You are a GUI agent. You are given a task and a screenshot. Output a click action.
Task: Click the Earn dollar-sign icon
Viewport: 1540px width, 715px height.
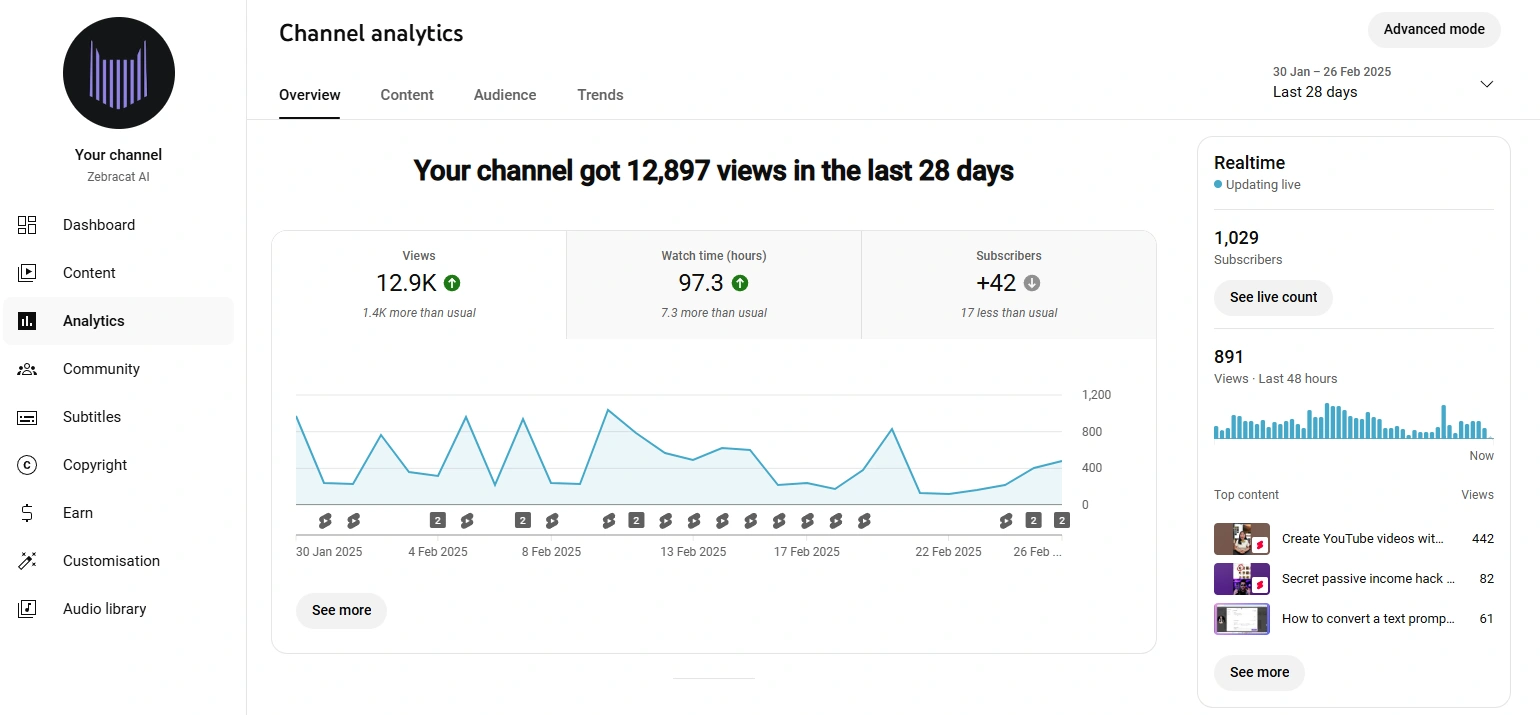pos(27,513)
